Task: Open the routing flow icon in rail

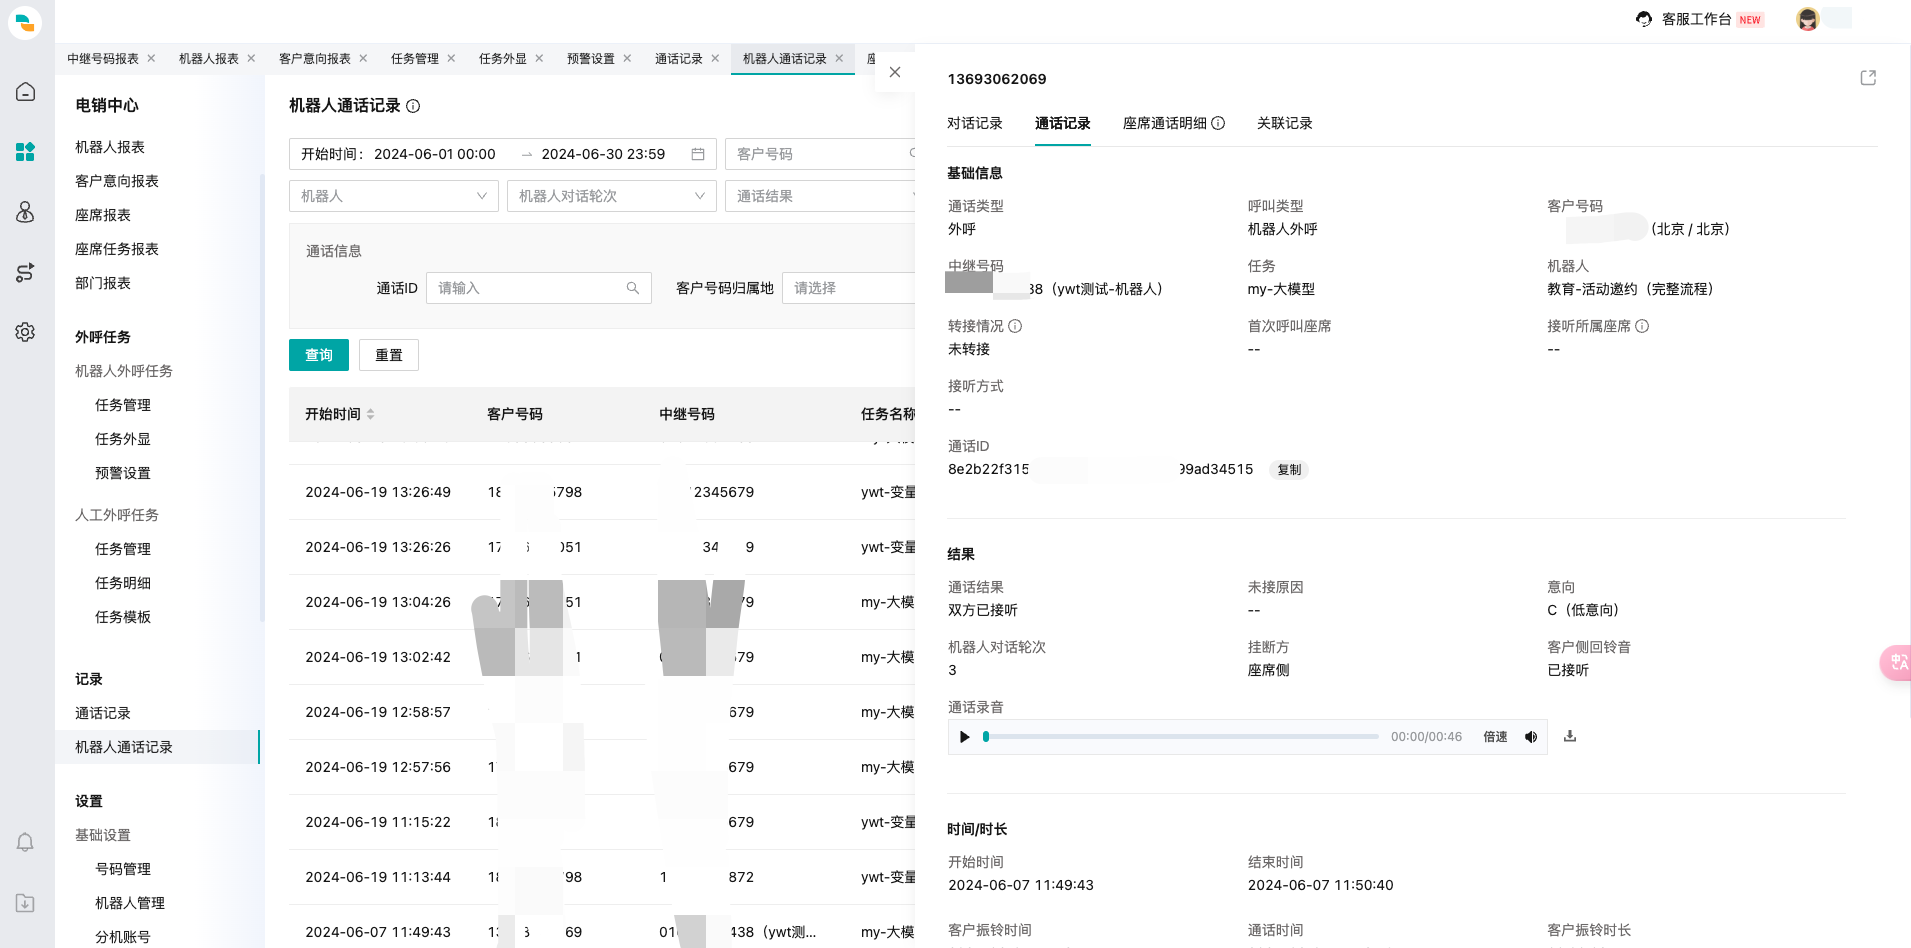Action: tap(26, 272)
